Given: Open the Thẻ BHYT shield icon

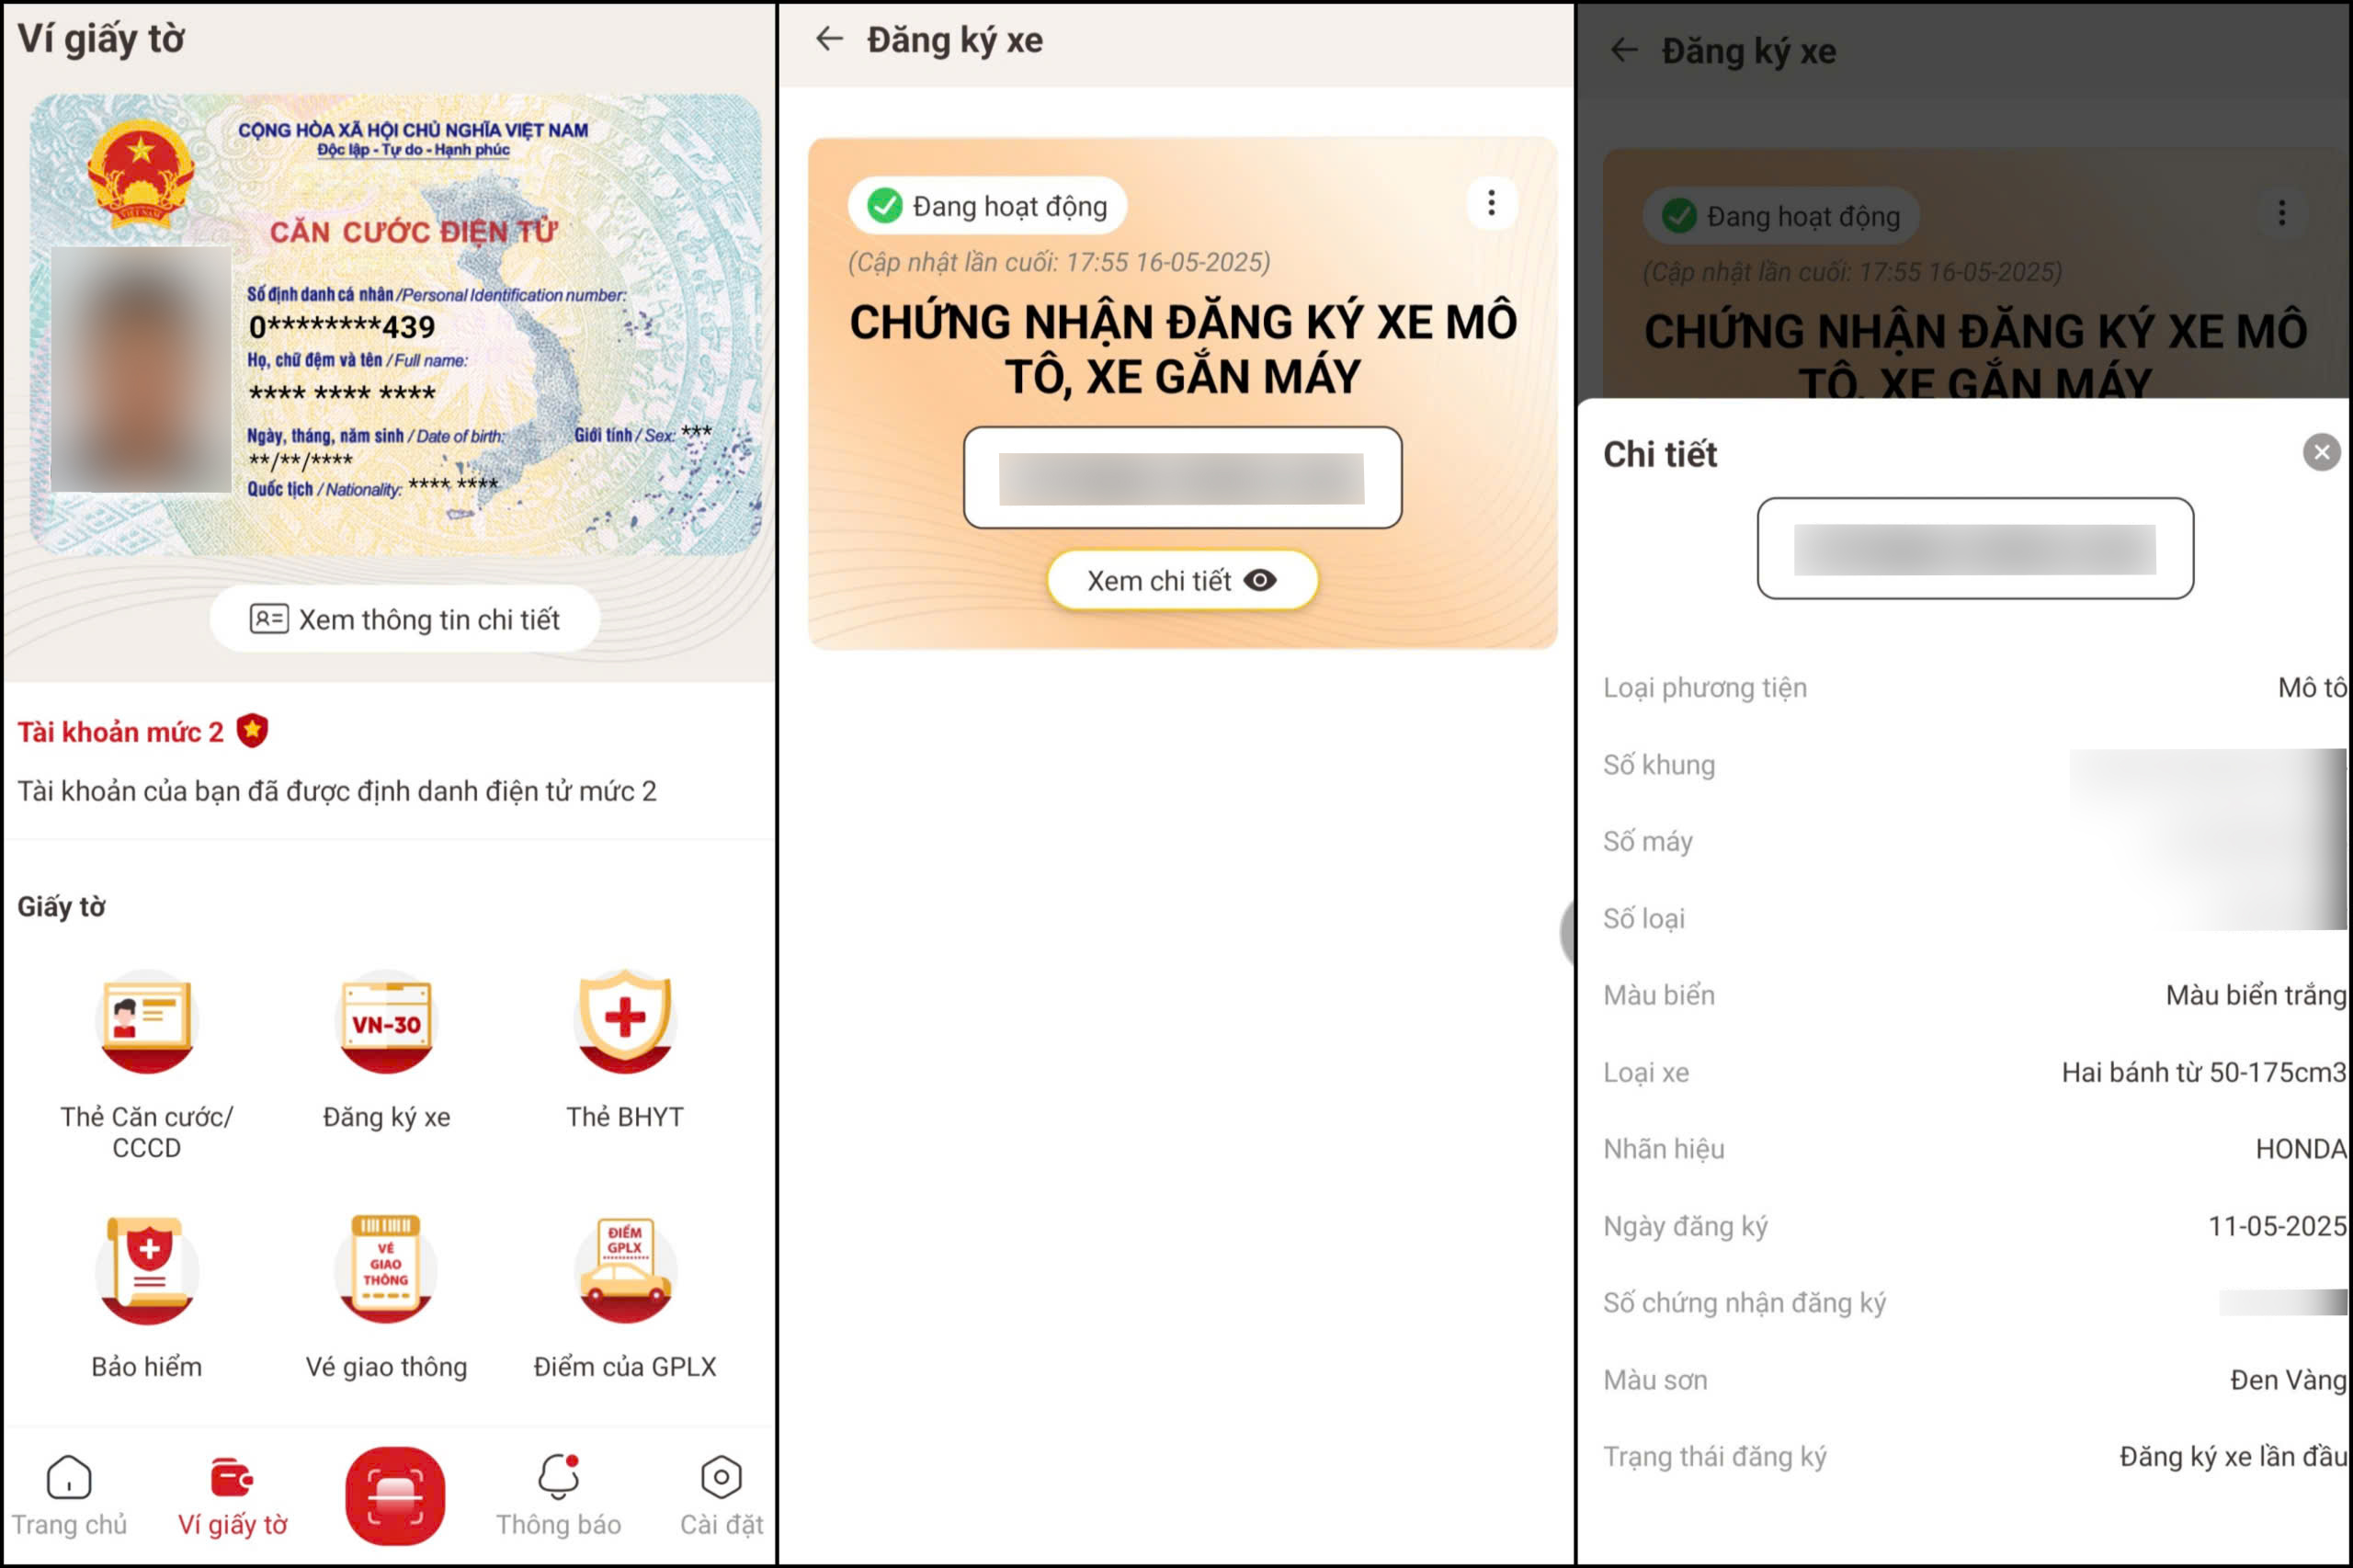Looking at the screenshot, I should pyautogui.click(x=625, y=1021).
